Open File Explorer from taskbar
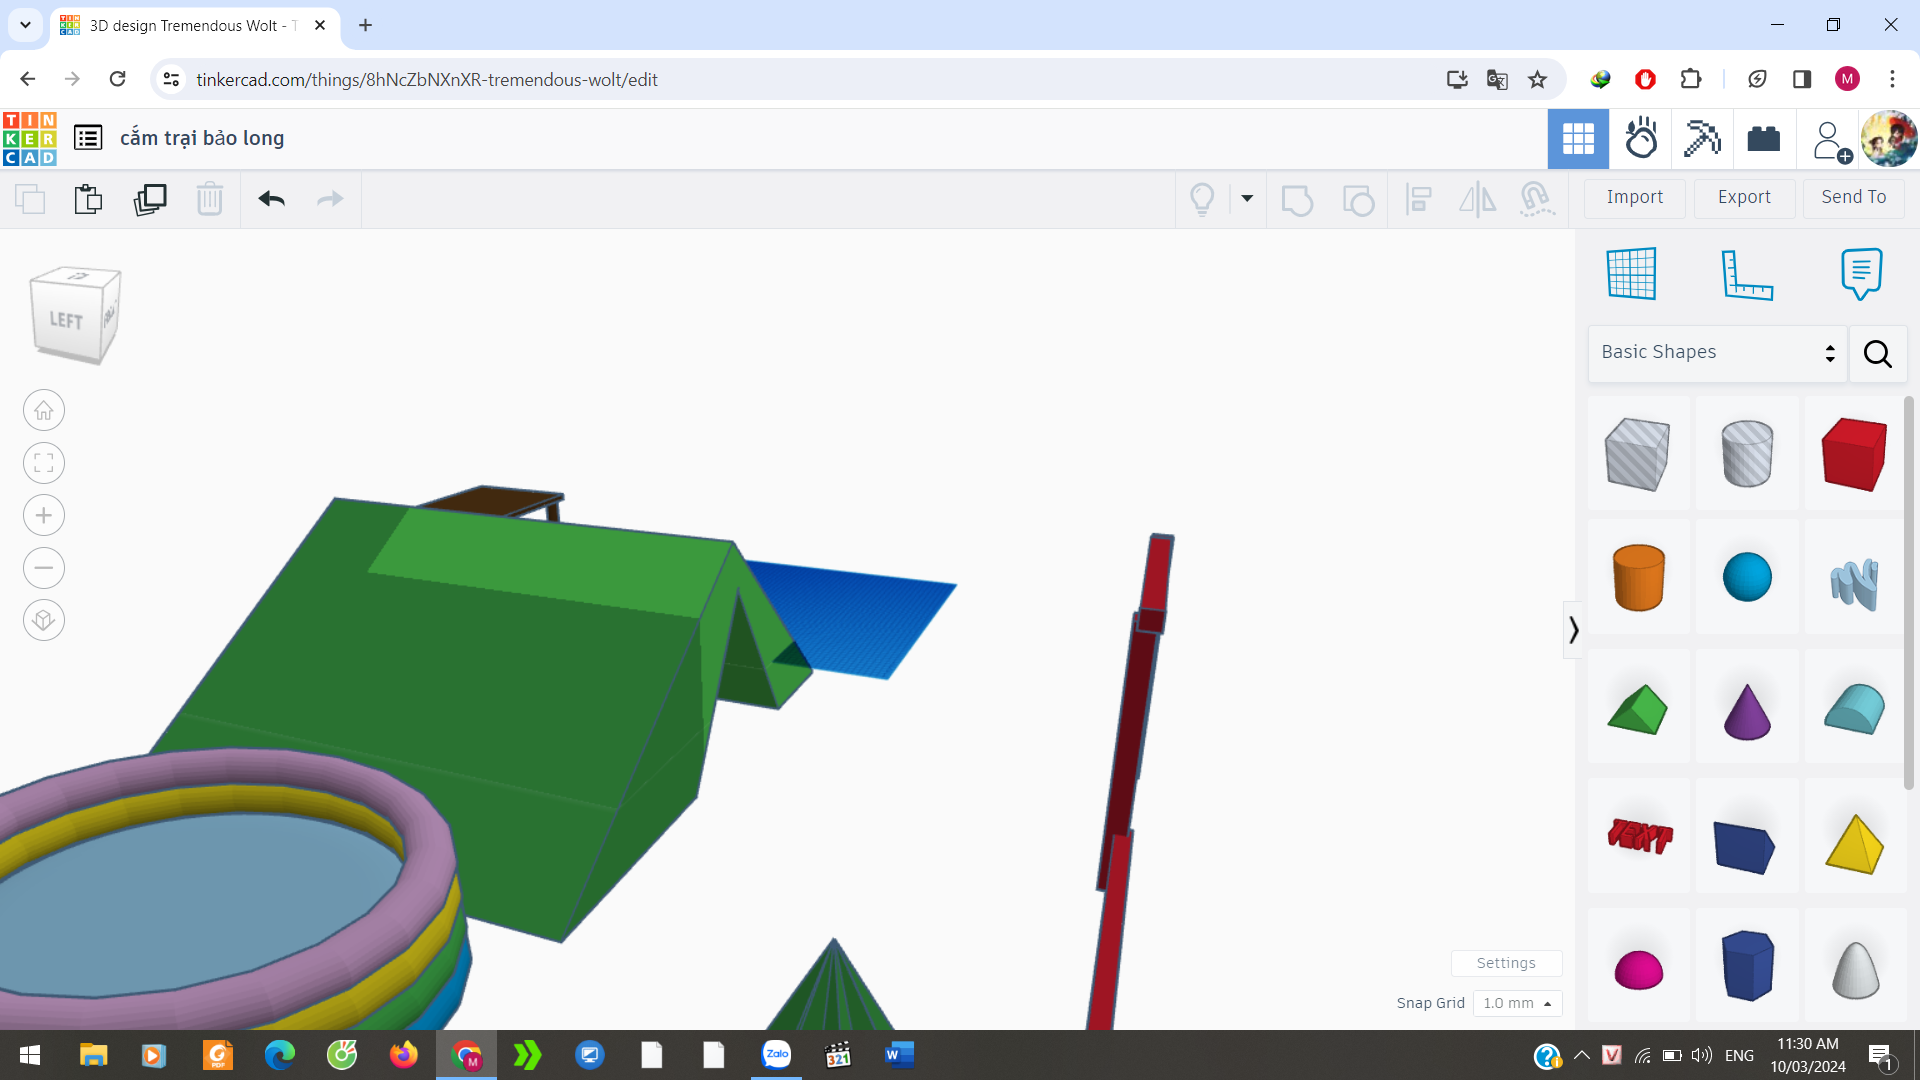Viewport: 1920px width, 1080px height. pyautogui.click(x=93, y=1055)
